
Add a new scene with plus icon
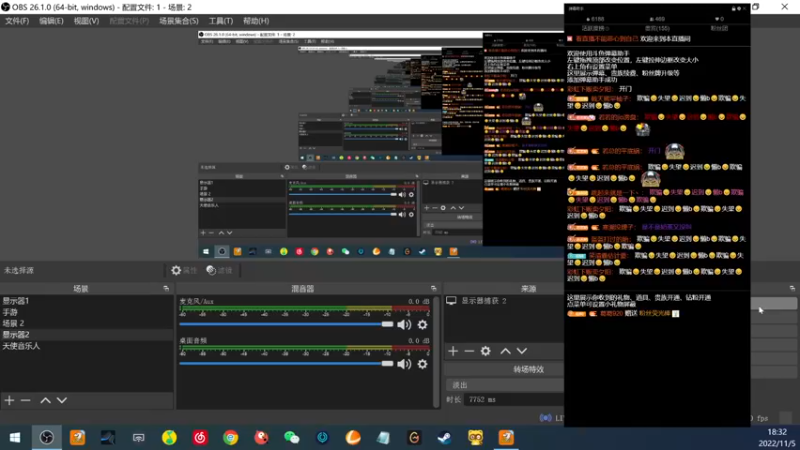9,401
